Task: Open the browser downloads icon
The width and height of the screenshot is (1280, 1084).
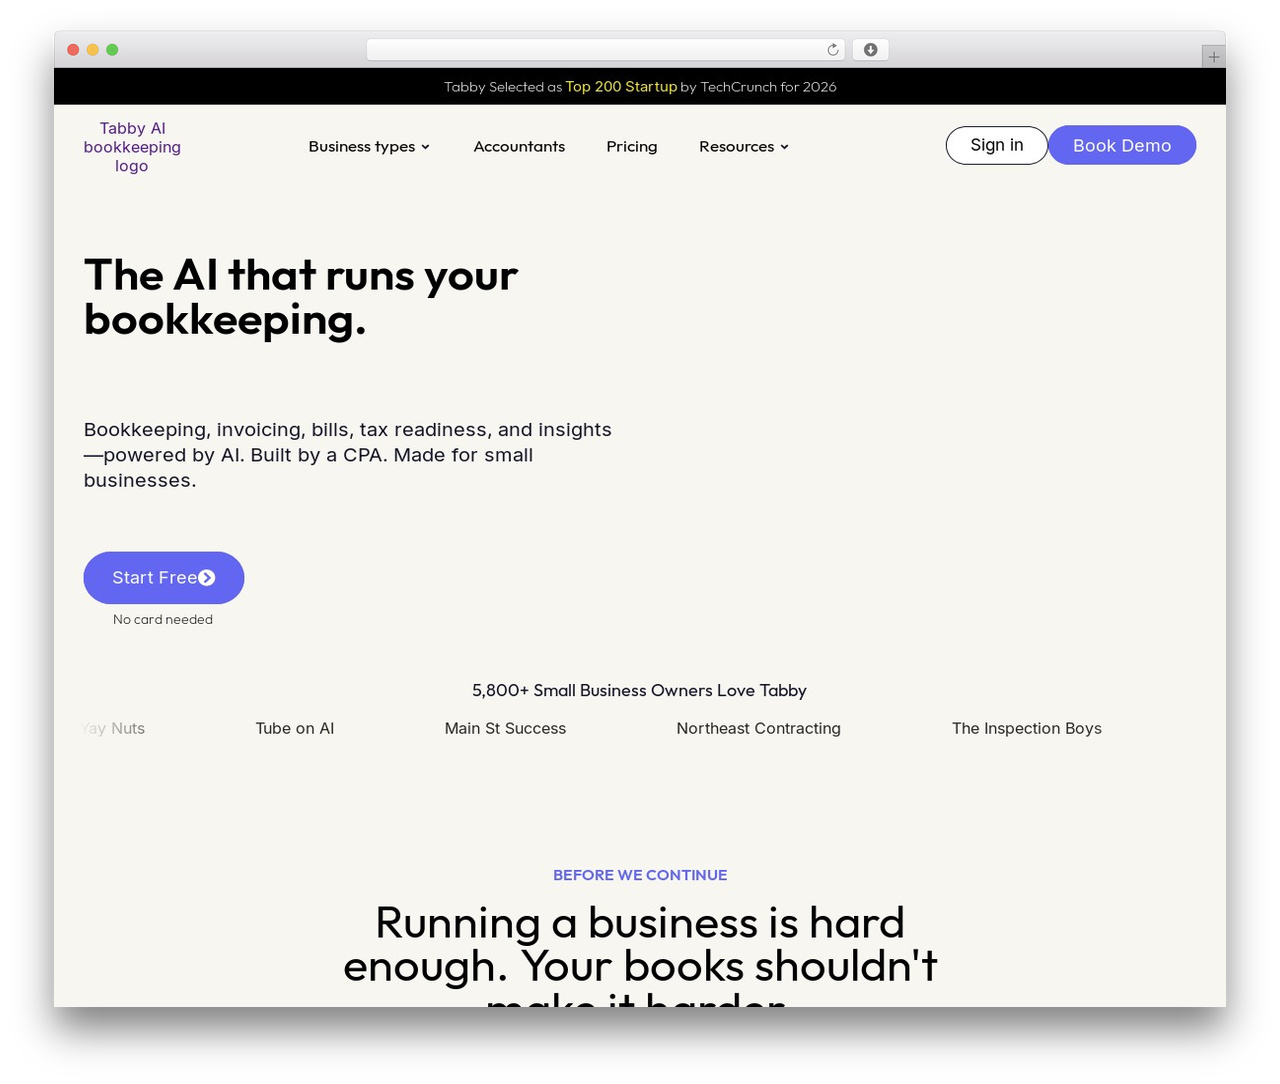Action: [870, 49]
